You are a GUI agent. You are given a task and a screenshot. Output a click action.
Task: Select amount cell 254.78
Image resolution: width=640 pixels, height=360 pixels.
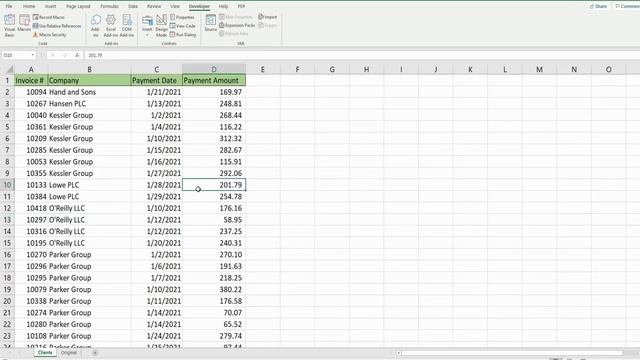pos(214,197)
